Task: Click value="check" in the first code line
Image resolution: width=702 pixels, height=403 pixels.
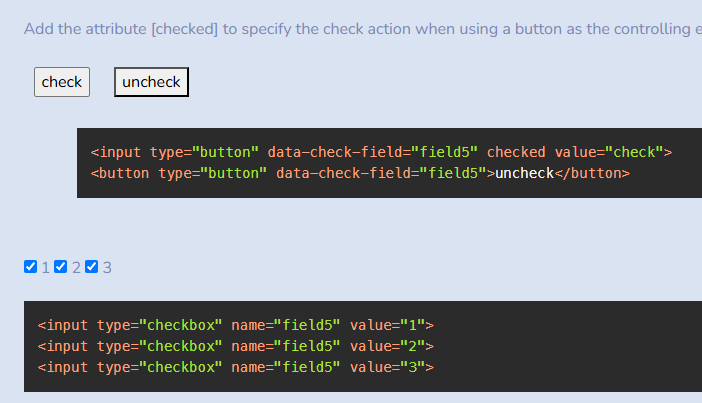Action: pos(609,152)
